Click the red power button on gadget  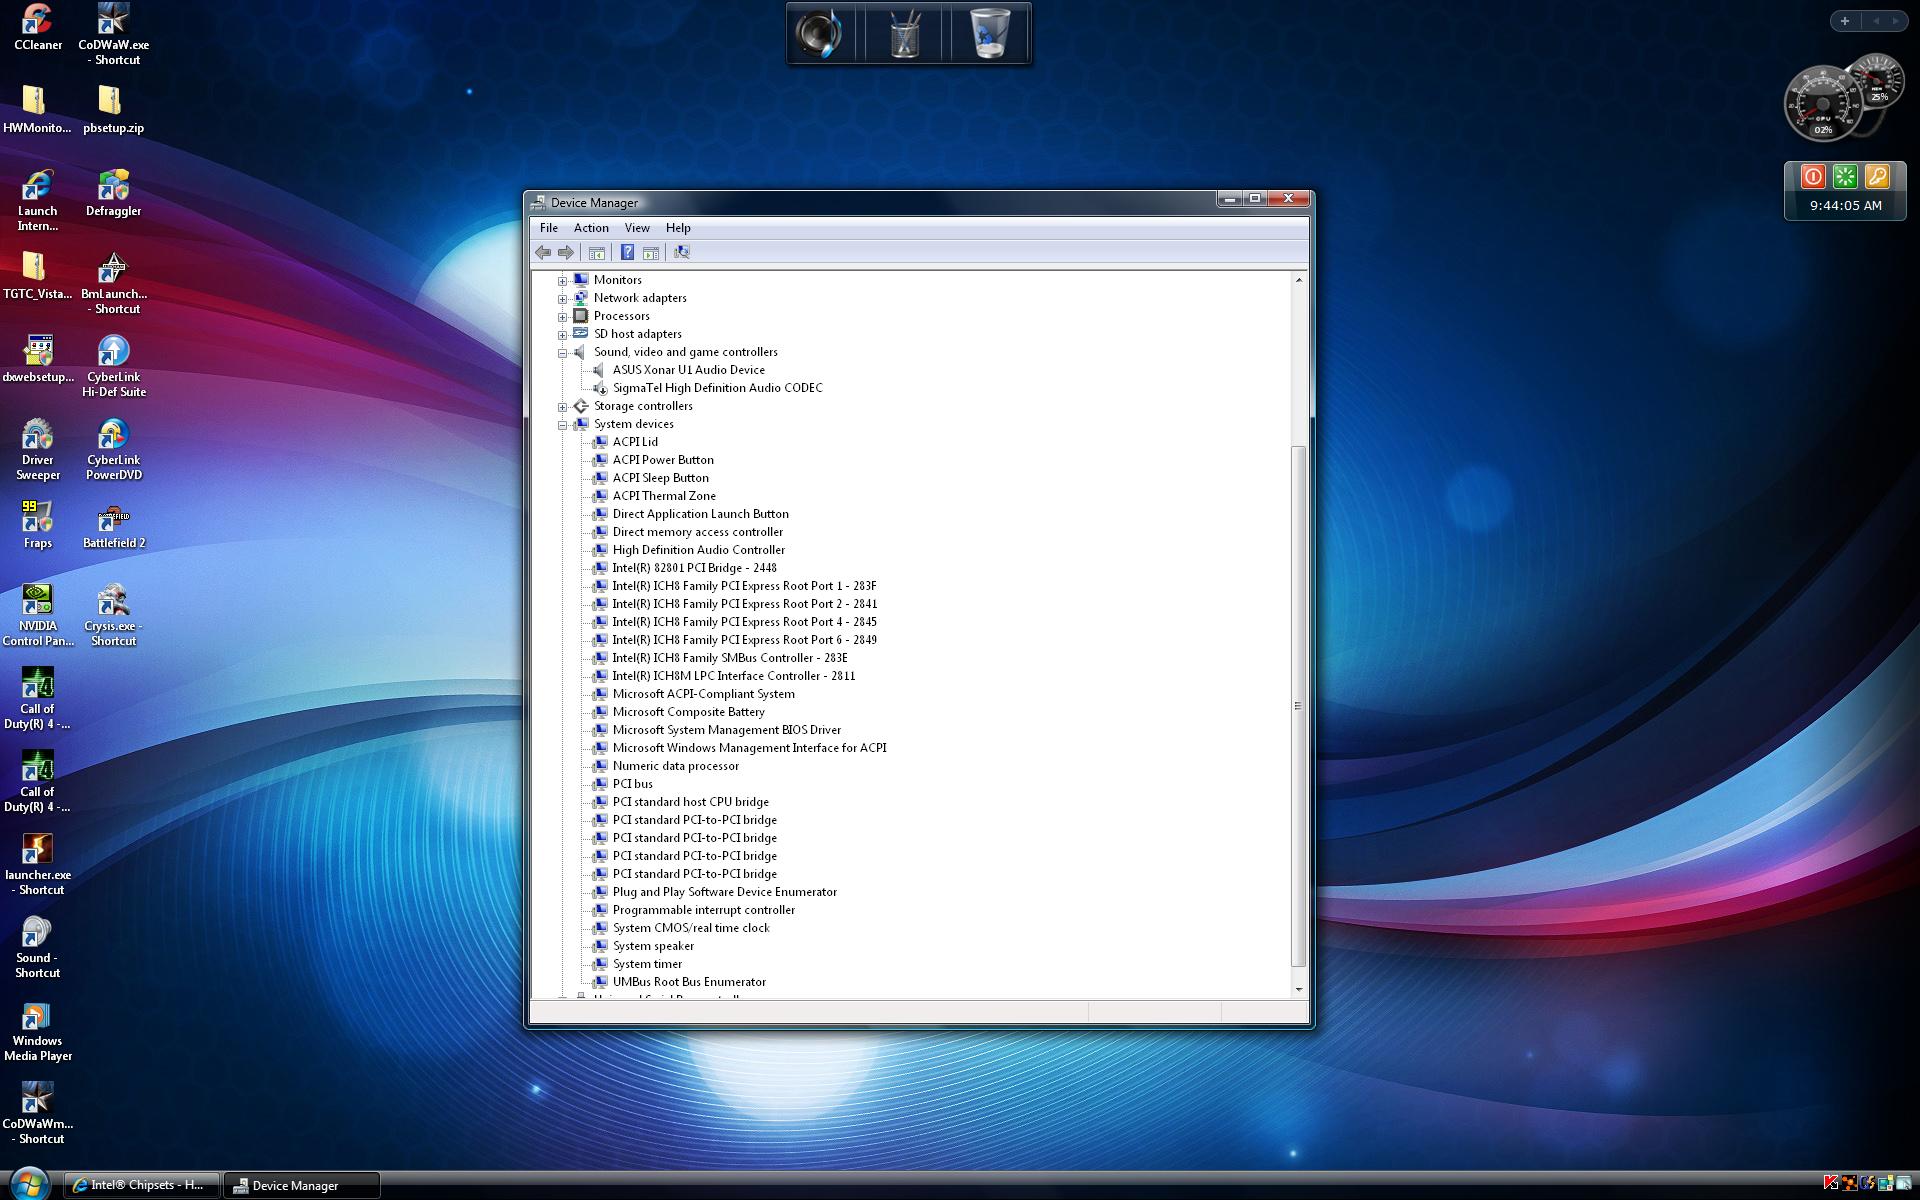1813,177
